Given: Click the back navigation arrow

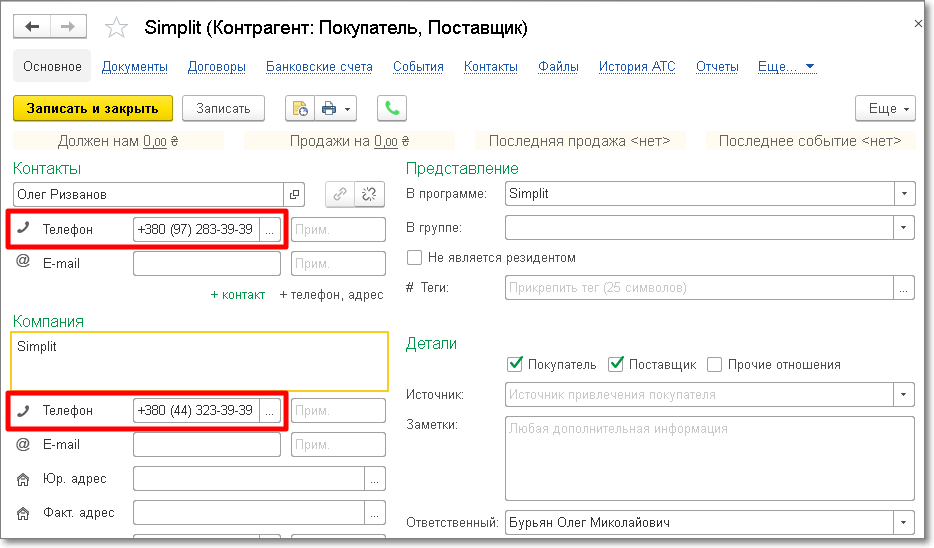Looking at the screenshot, I should (32, 27).
